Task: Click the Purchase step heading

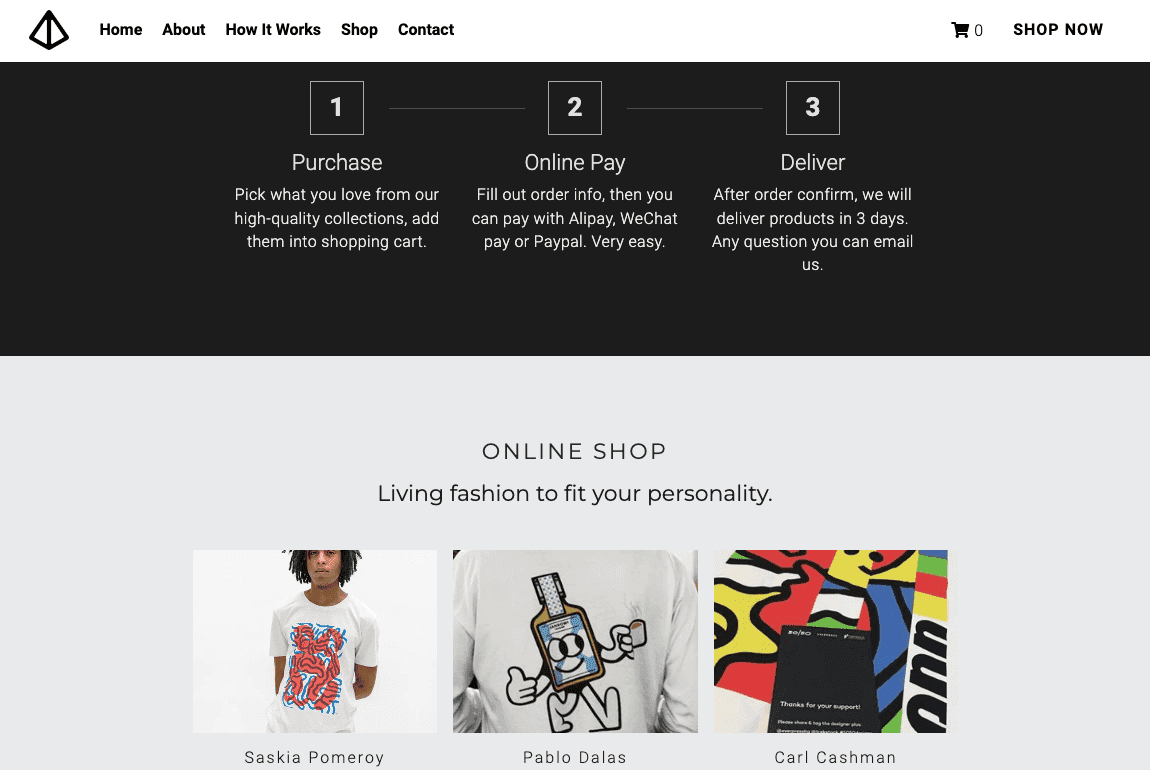Action: (337, 162)
